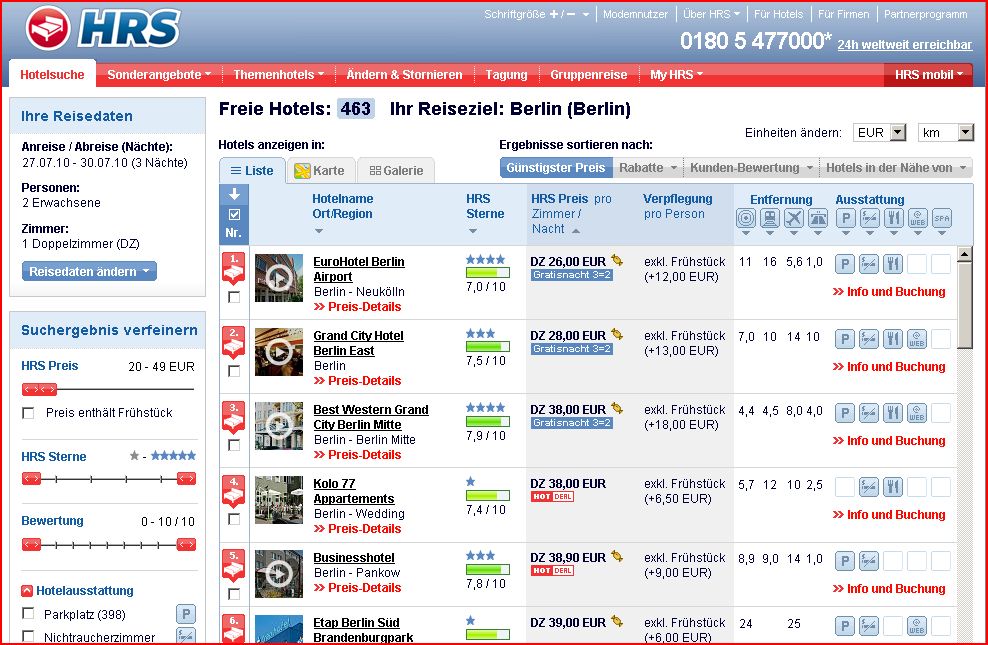Click number 1 bed marker icon
Viewport: 988px width, 645px height.
[x=234, y=268]
